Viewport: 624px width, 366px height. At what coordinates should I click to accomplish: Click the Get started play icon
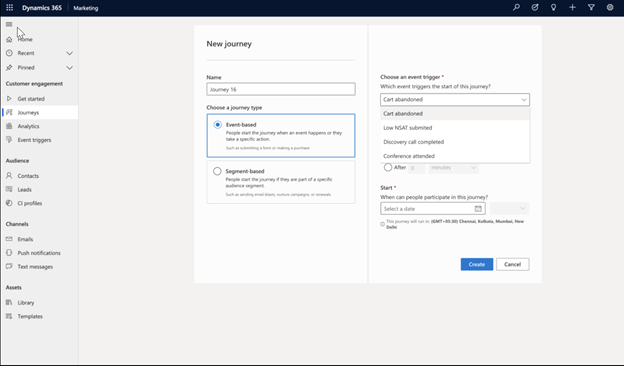9,98
